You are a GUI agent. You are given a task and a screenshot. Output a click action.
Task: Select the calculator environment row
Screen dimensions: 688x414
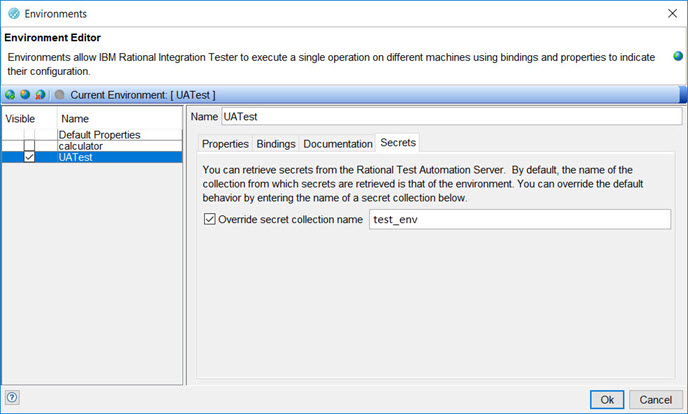point(92,146)
